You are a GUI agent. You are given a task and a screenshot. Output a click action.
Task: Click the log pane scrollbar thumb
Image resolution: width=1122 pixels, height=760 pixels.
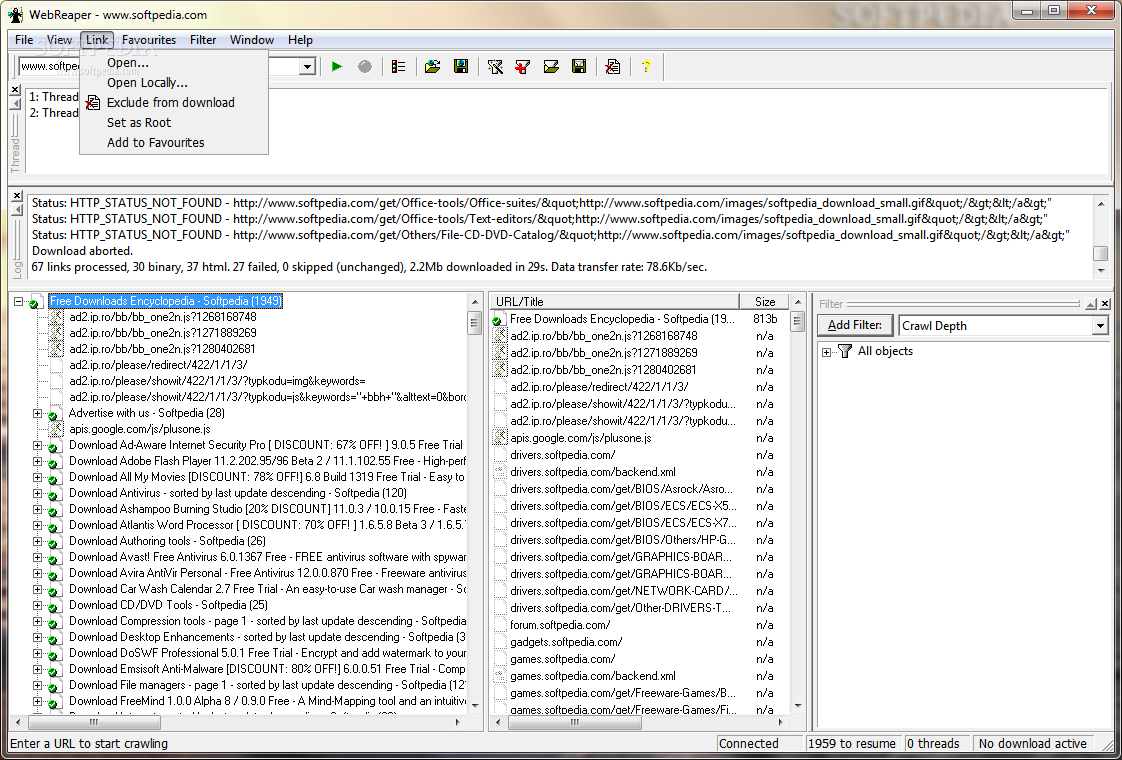point(1101,253)
